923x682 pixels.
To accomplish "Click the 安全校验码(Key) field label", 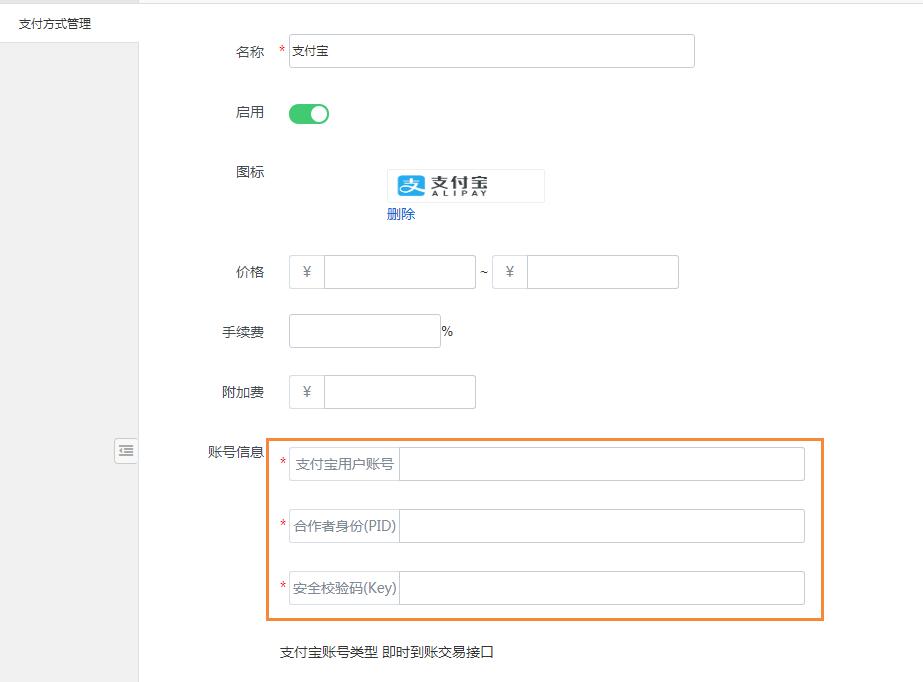I will pos(344,588).
